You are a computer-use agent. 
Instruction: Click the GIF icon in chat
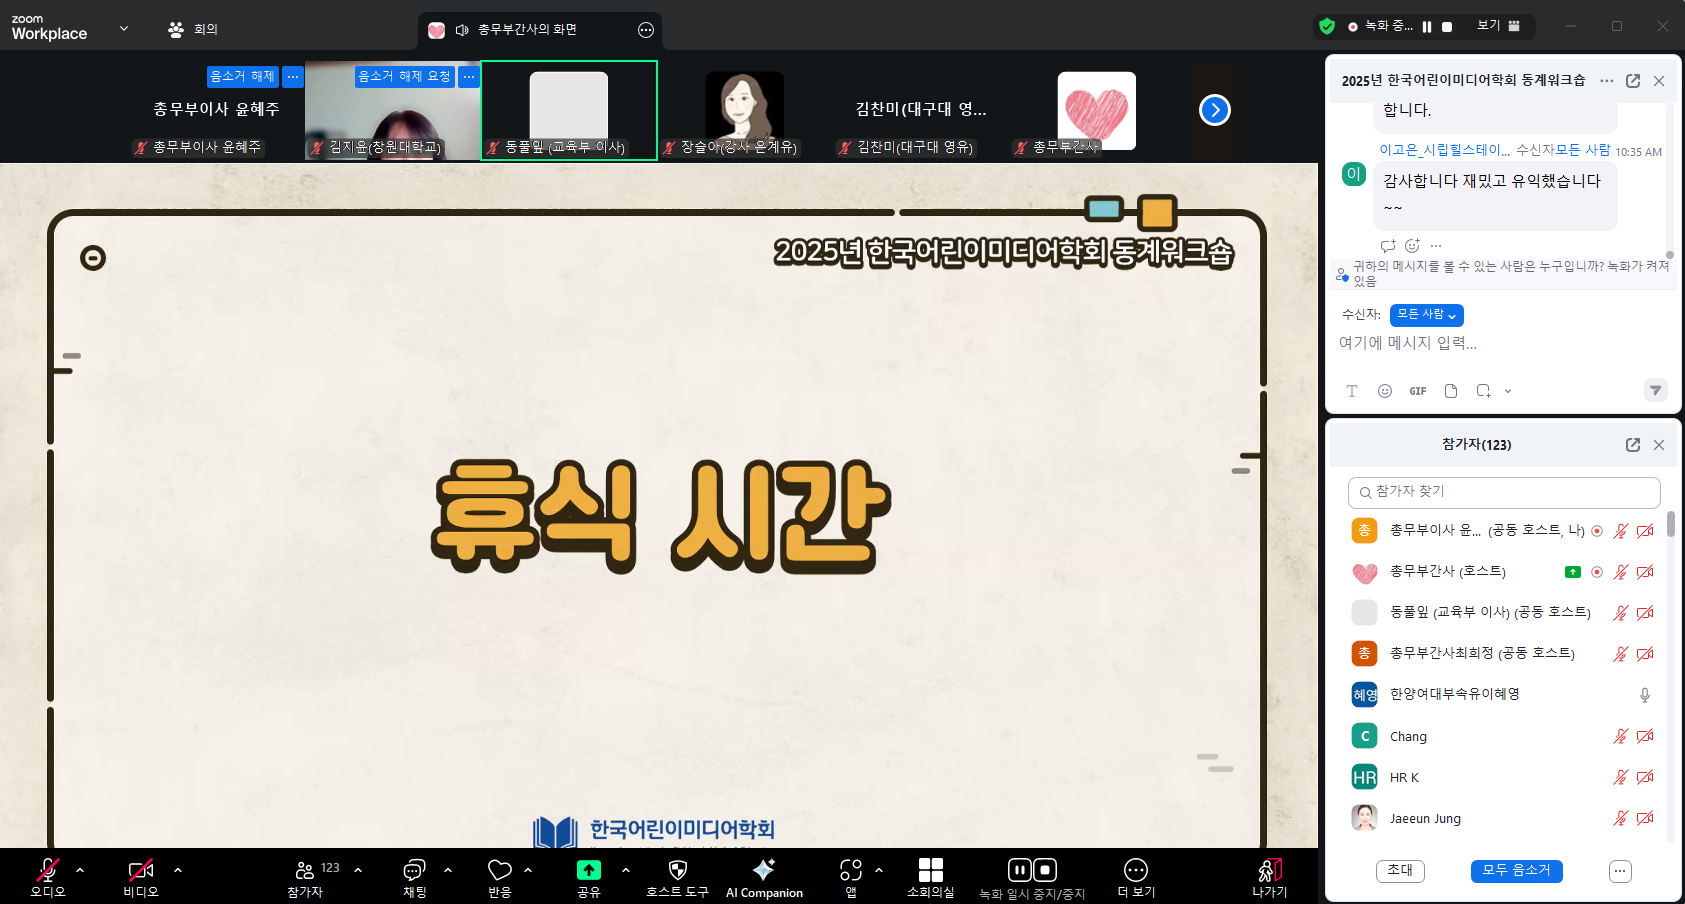1418,391
